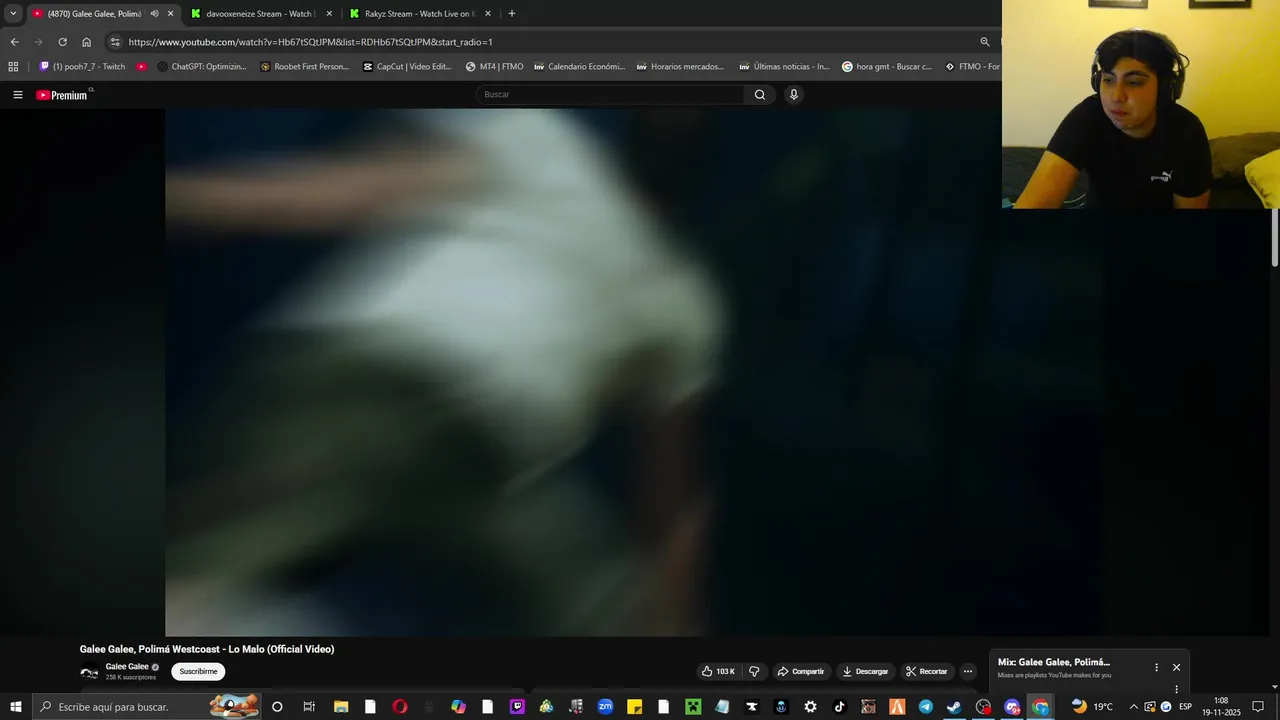Image resolution: width=1280 pixels, height=720 pixels.
Task: Click the YouTube search magnifier button
Action: (760, 95)
